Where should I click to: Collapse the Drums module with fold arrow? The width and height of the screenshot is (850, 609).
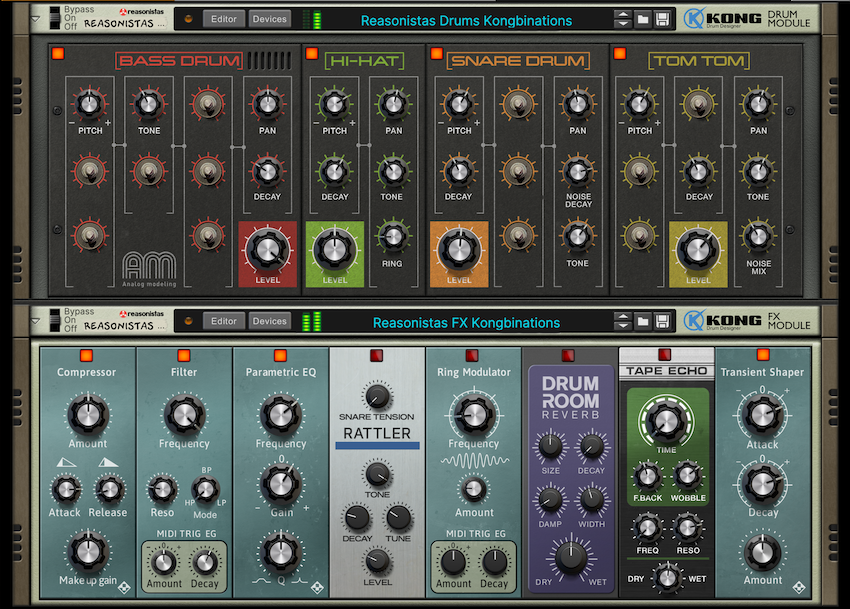[x=36, y=19]
